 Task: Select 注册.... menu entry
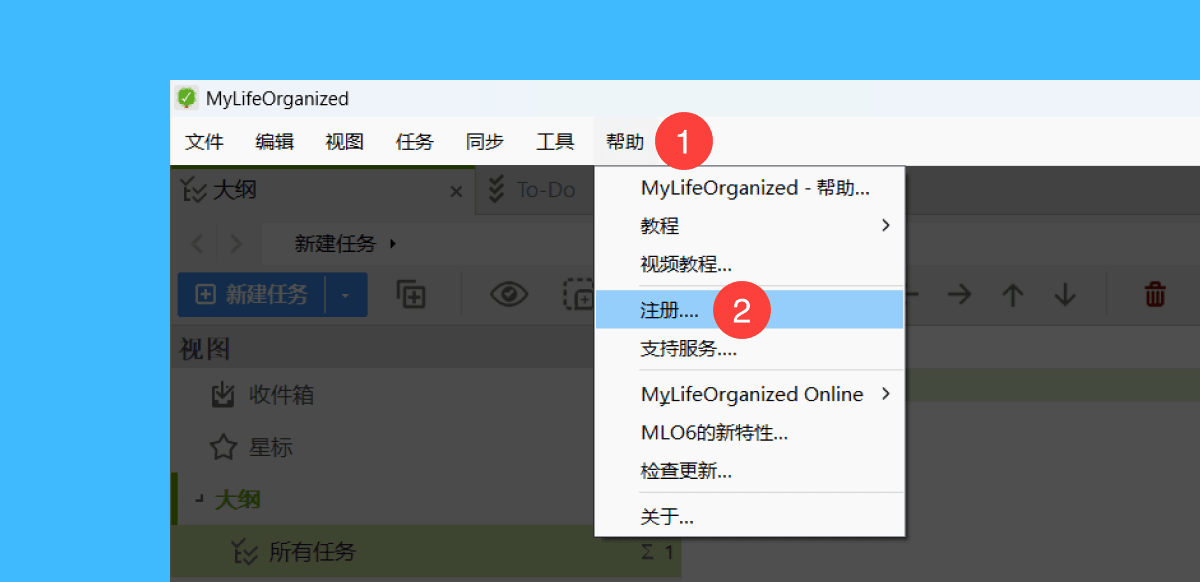pyautogui.click(x=750, y=310)
